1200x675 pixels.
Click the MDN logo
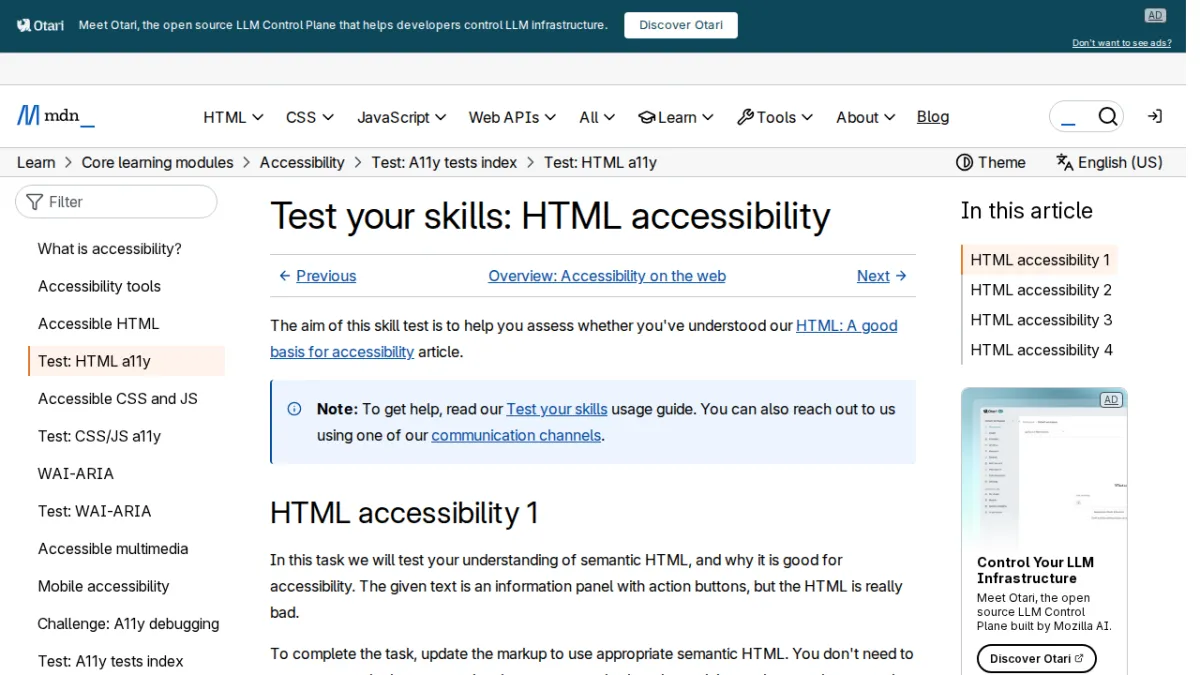coord(56,117)
